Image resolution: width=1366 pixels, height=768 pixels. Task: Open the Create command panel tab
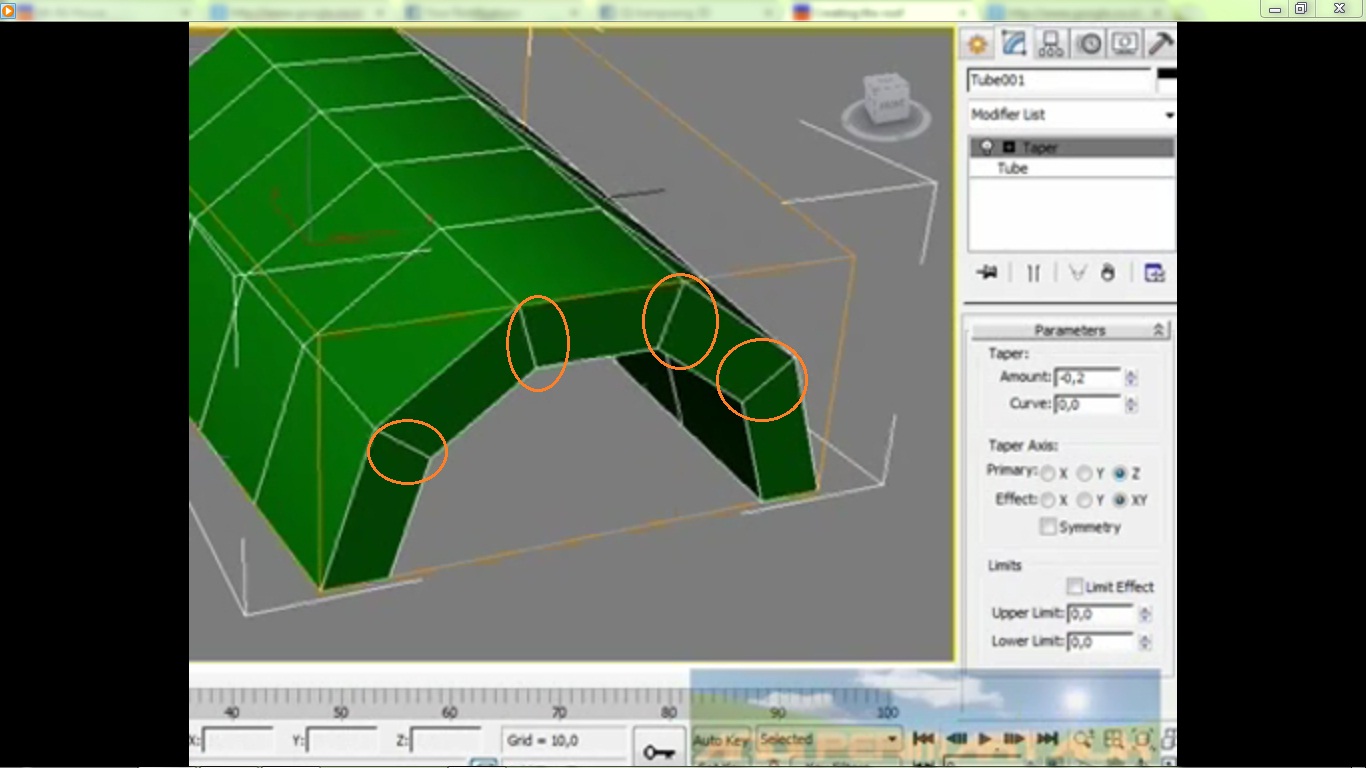(x=977, y=44)
